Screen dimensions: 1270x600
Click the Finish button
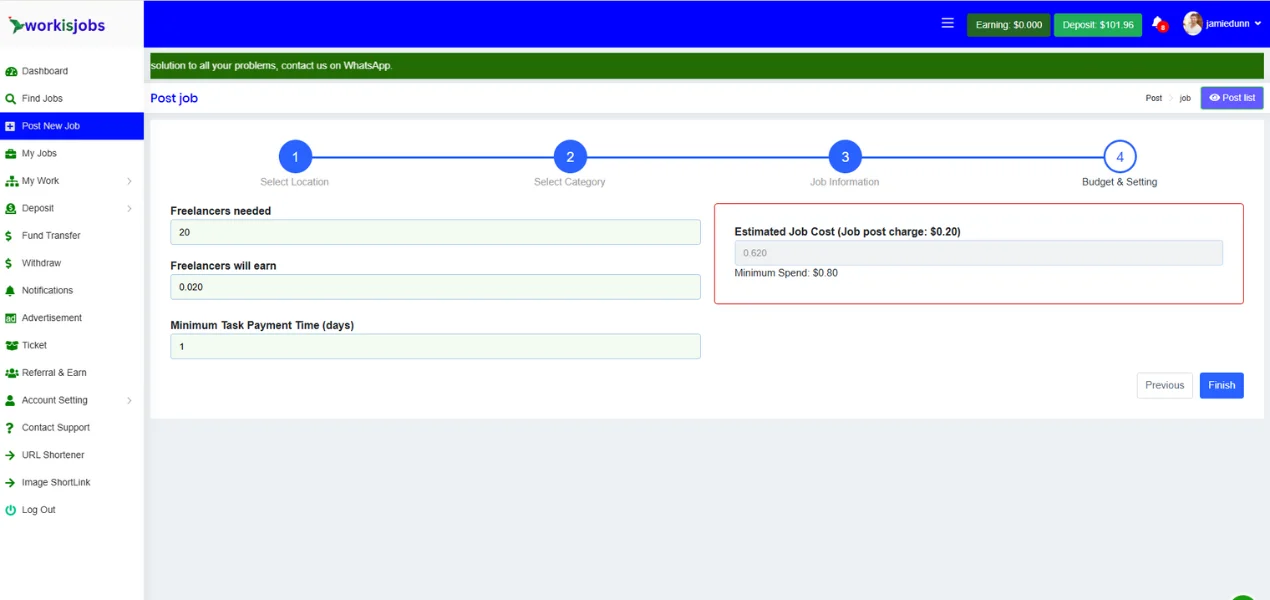[x=1221, y=385]
